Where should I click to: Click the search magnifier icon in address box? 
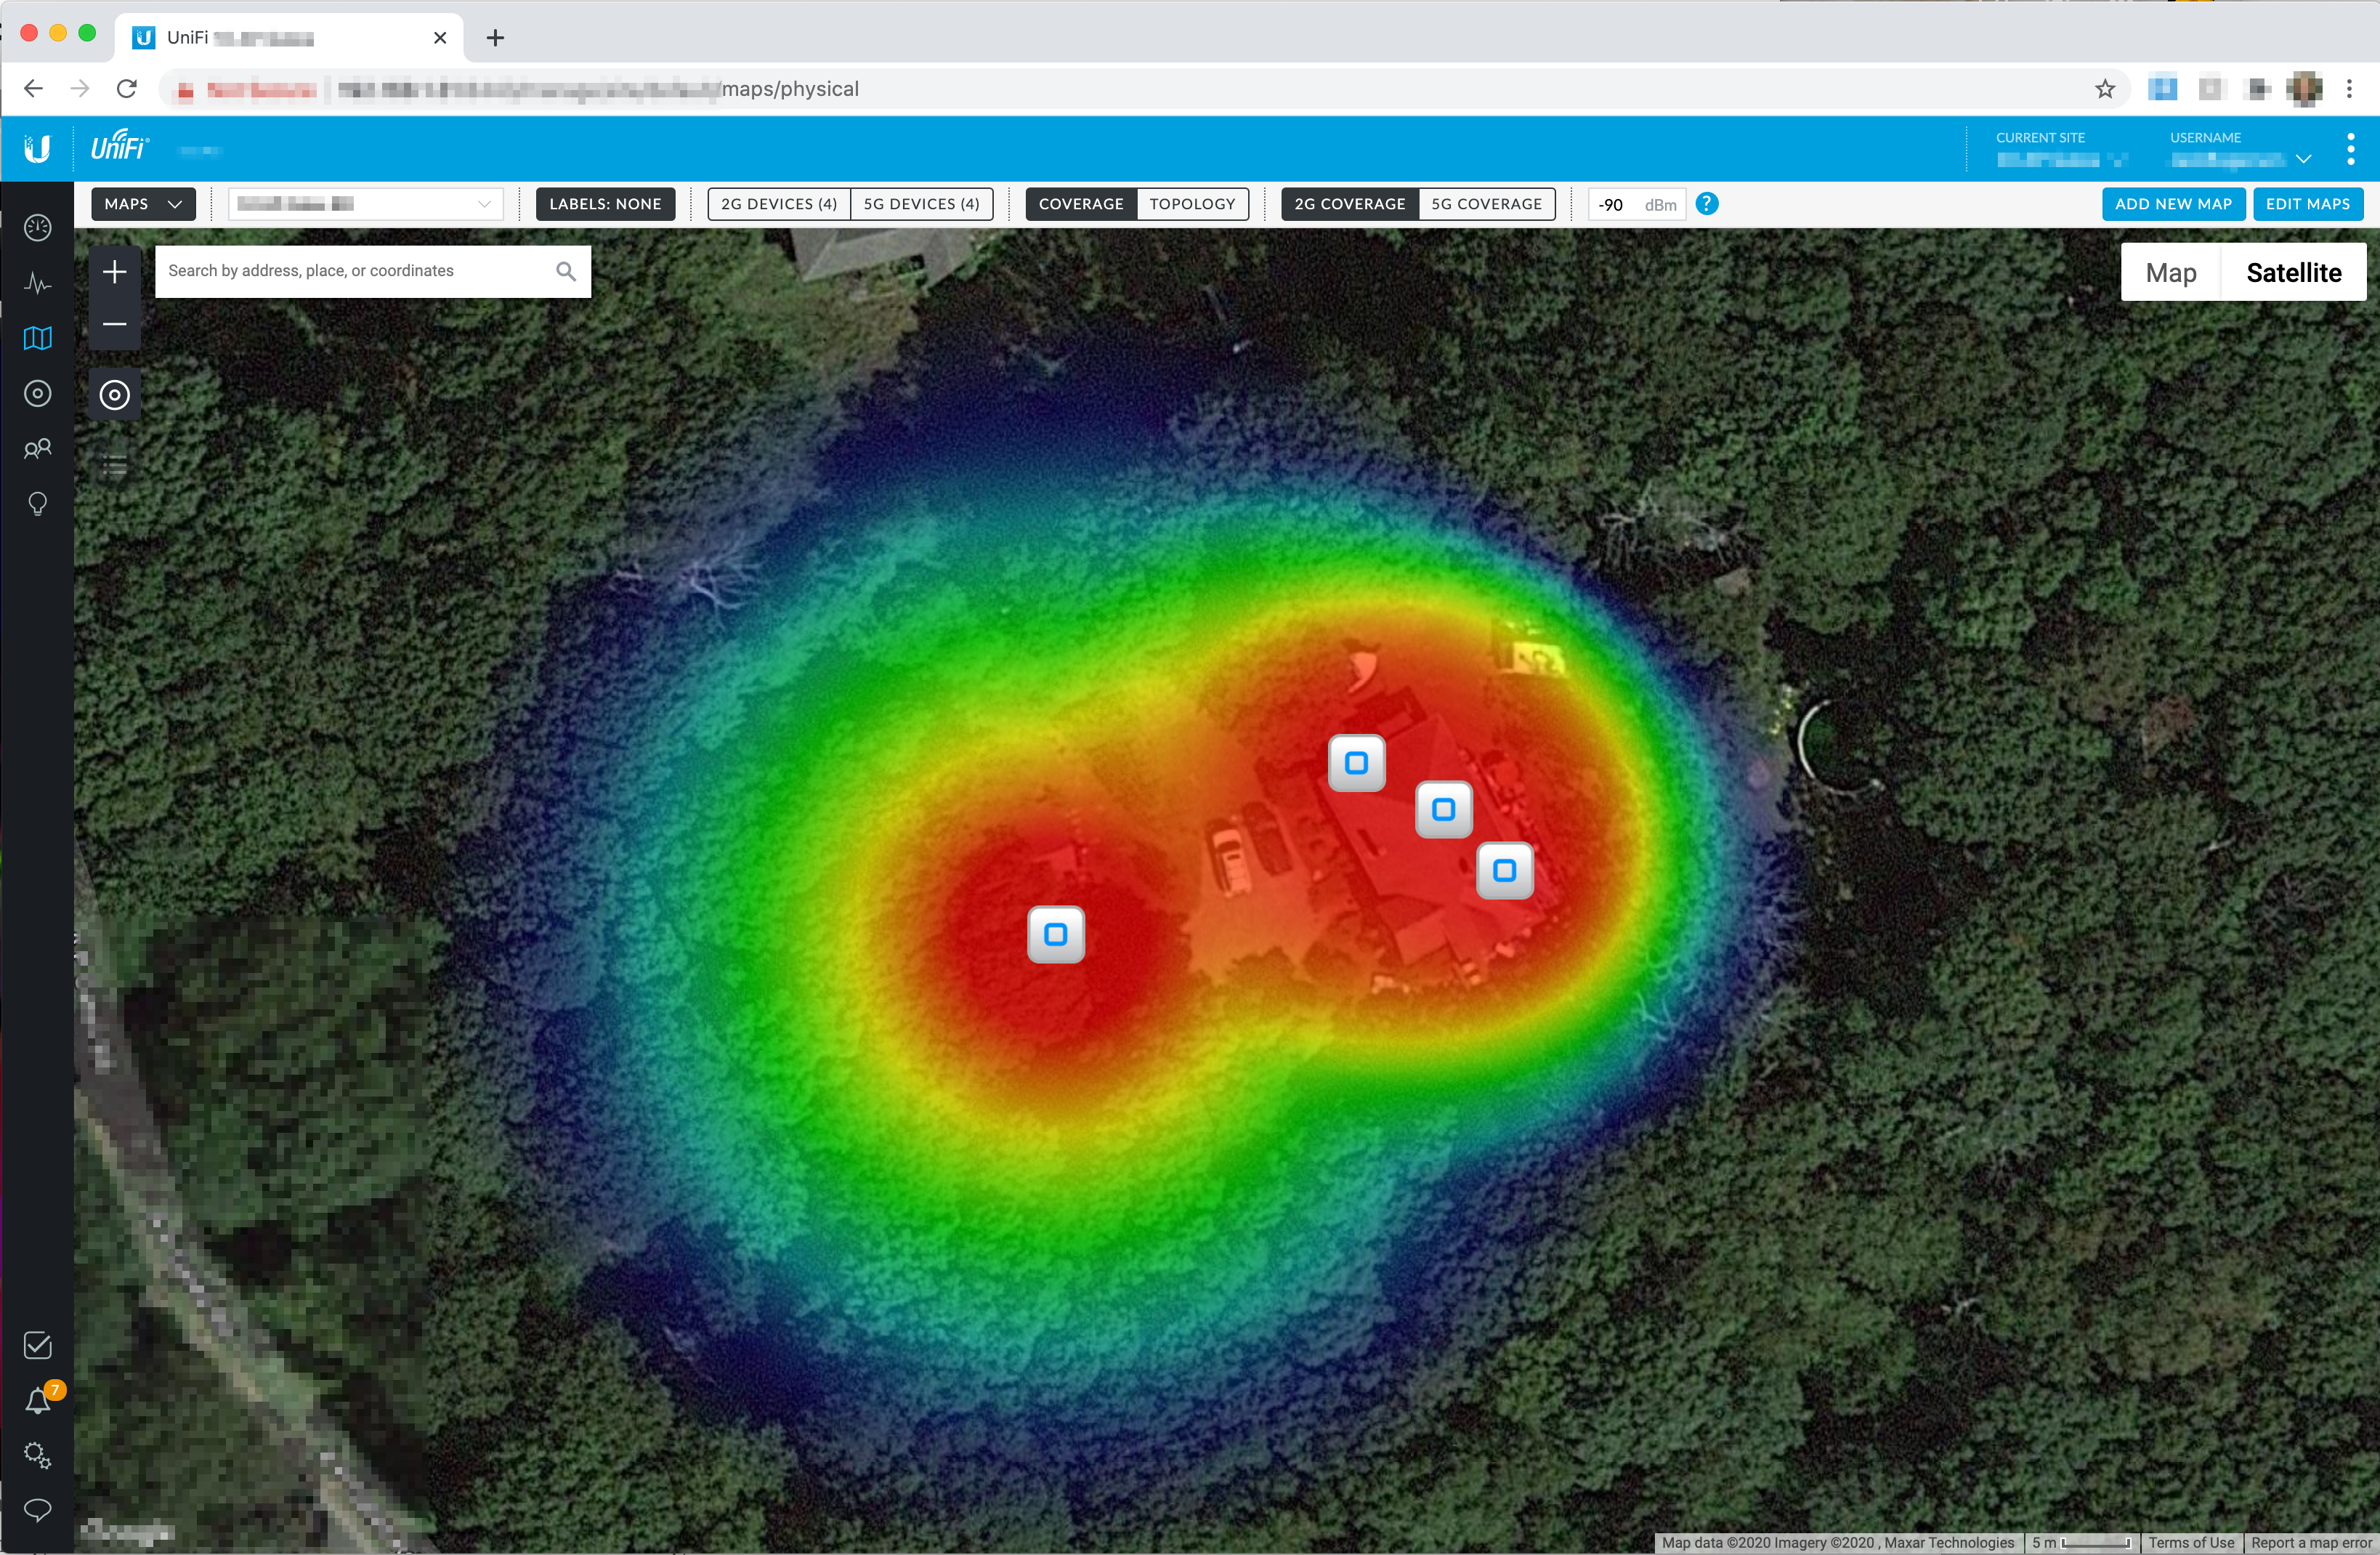pos(566,271)
